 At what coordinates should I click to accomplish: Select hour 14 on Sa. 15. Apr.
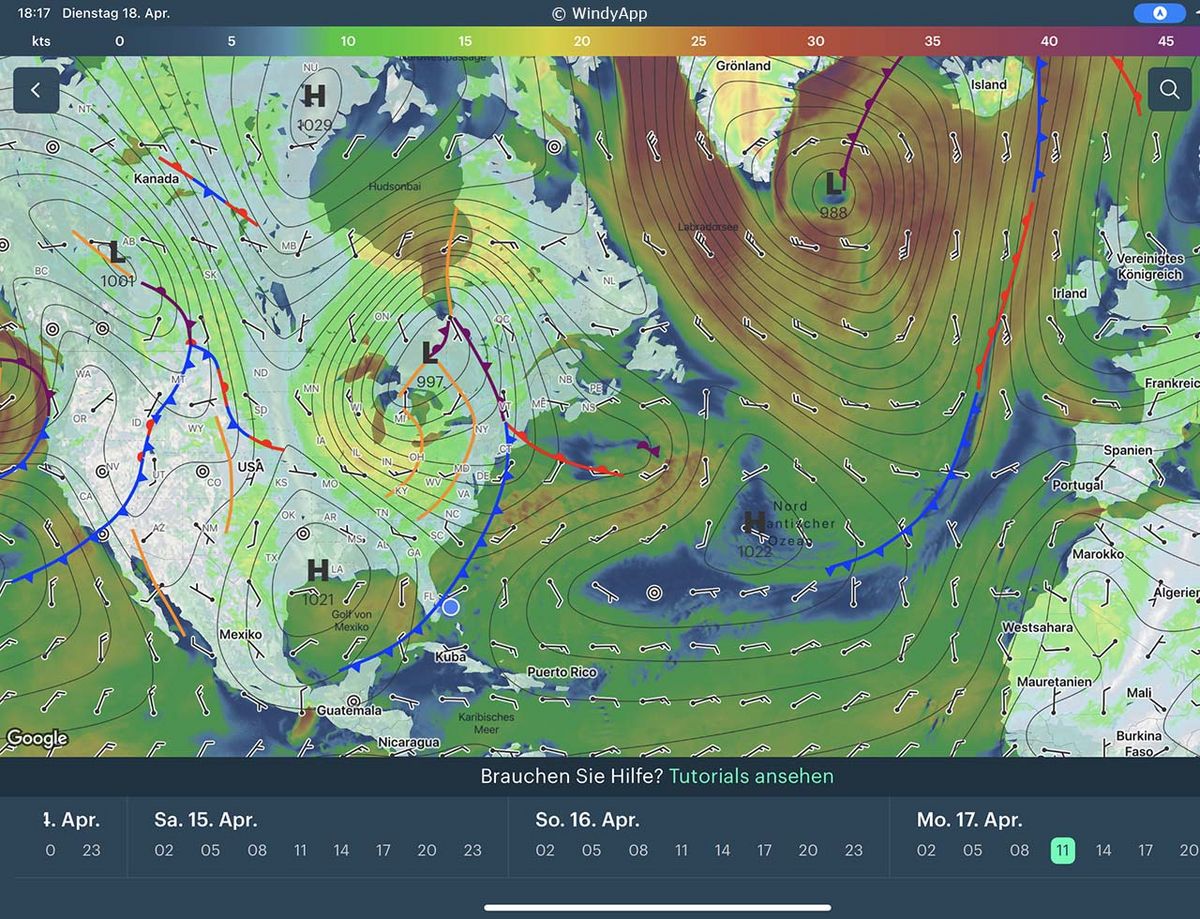341,851
